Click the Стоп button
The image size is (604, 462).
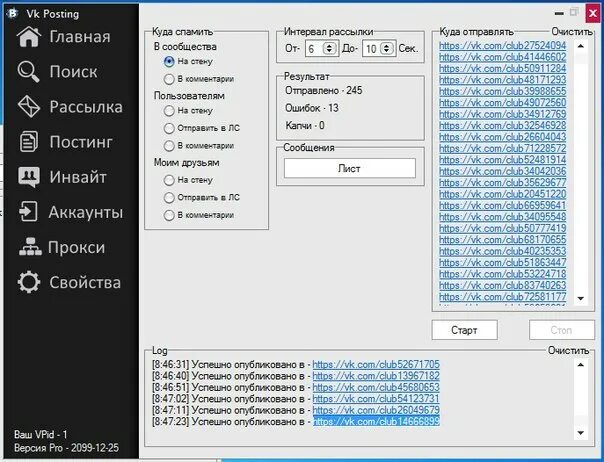click(x=561, y=330)
